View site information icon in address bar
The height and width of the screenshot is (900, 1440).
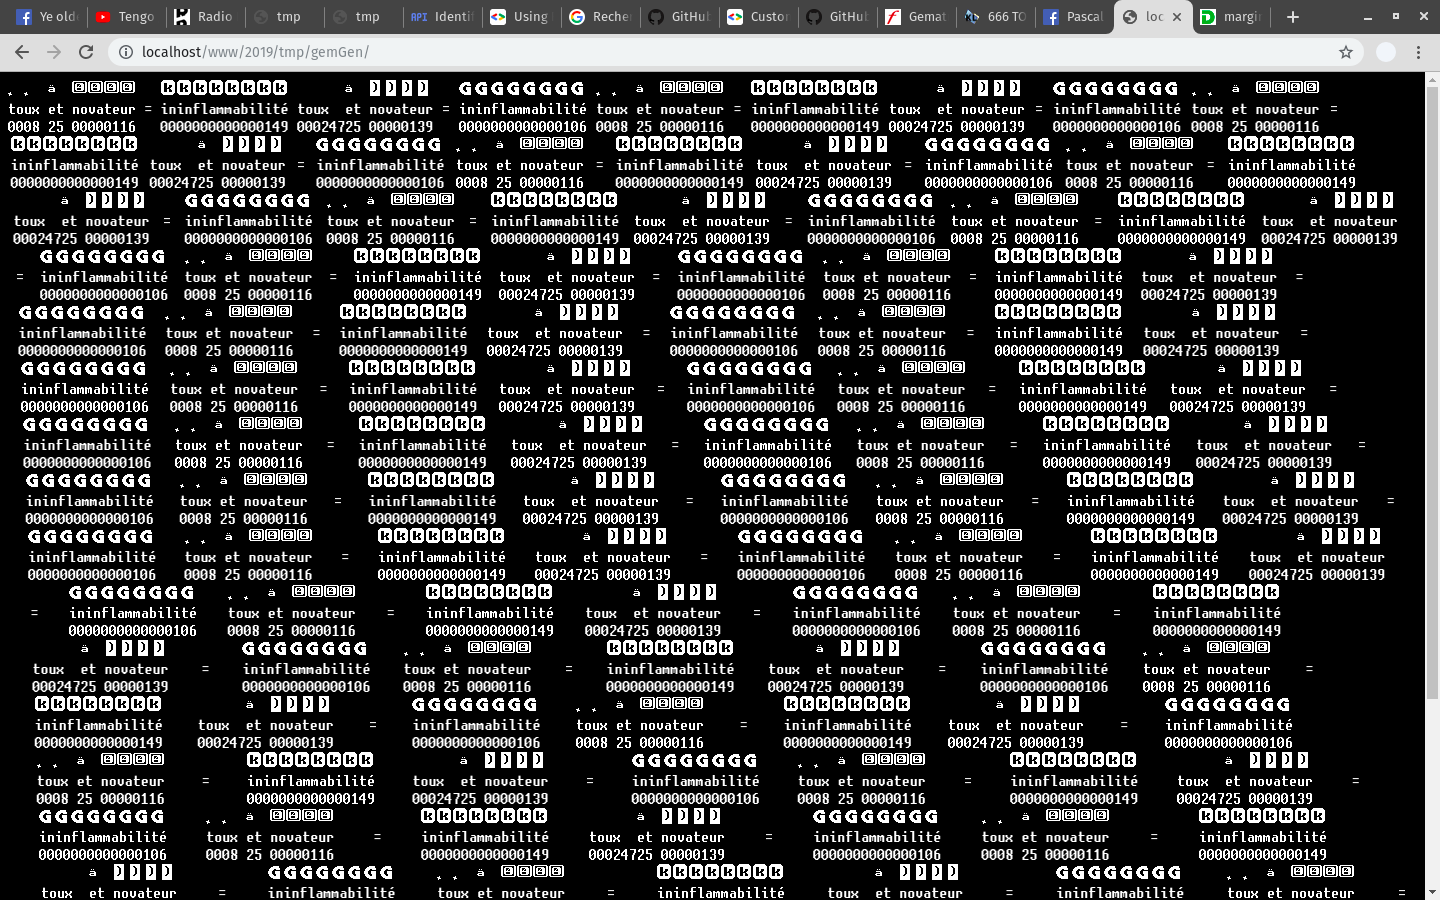pyautogui.click(x=126, y=52)
